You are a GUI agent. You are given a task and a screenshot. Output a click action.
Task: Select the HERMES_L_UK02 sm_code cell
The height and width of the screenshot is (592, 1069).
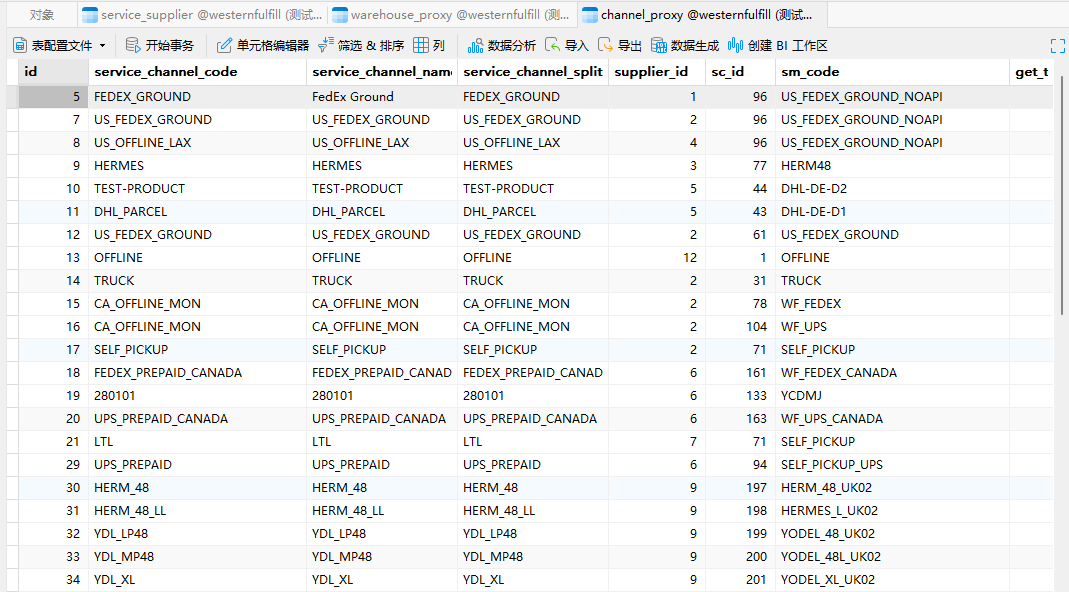892,511
